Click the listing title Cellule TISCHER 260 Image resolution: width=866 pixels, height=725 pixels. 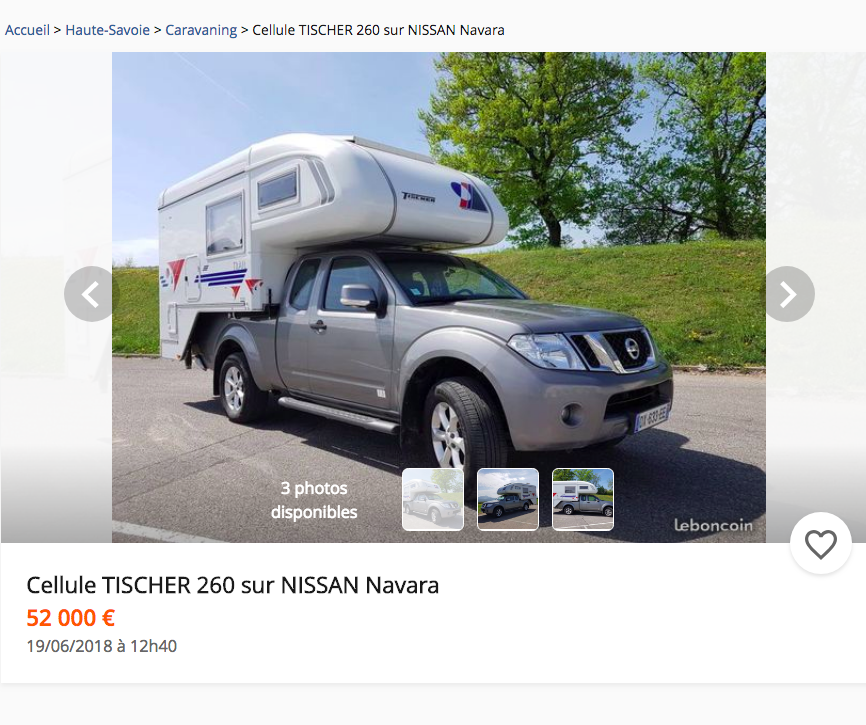click(x=233, y=585)
